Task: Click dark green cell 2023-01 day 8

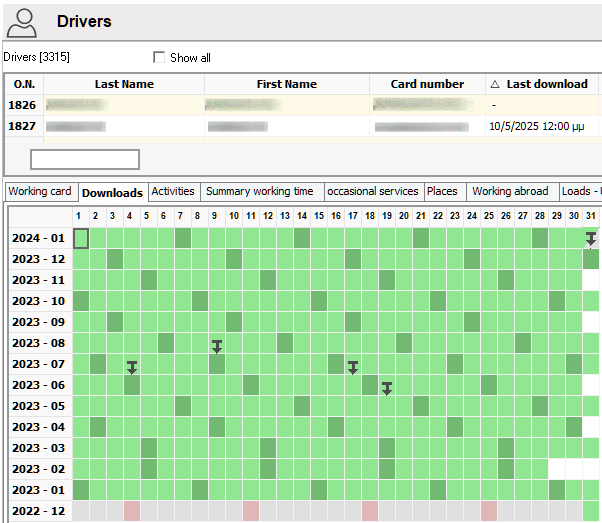Action: coord(200,490)
